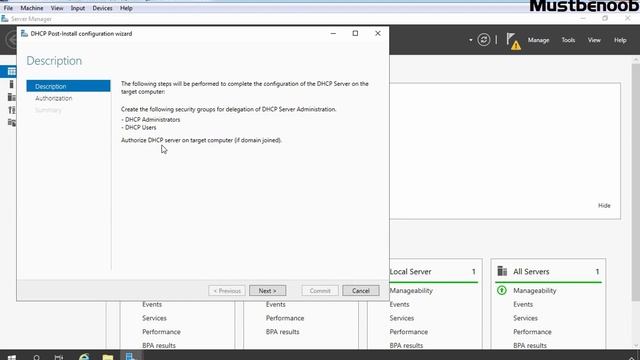This screenshot has height=360, width=640.
Task: Click Manageability under All Servers
Action: [x=535, y=291]
